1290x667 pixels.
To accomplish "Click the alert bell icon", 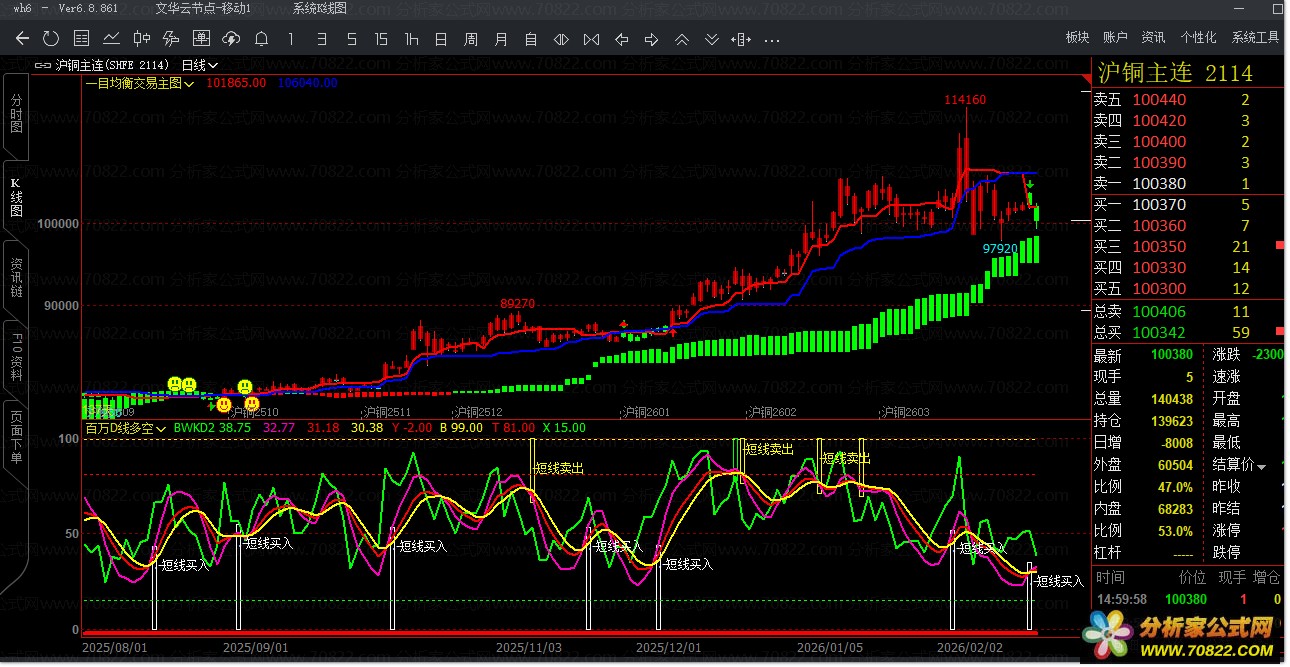I will 261,39.
